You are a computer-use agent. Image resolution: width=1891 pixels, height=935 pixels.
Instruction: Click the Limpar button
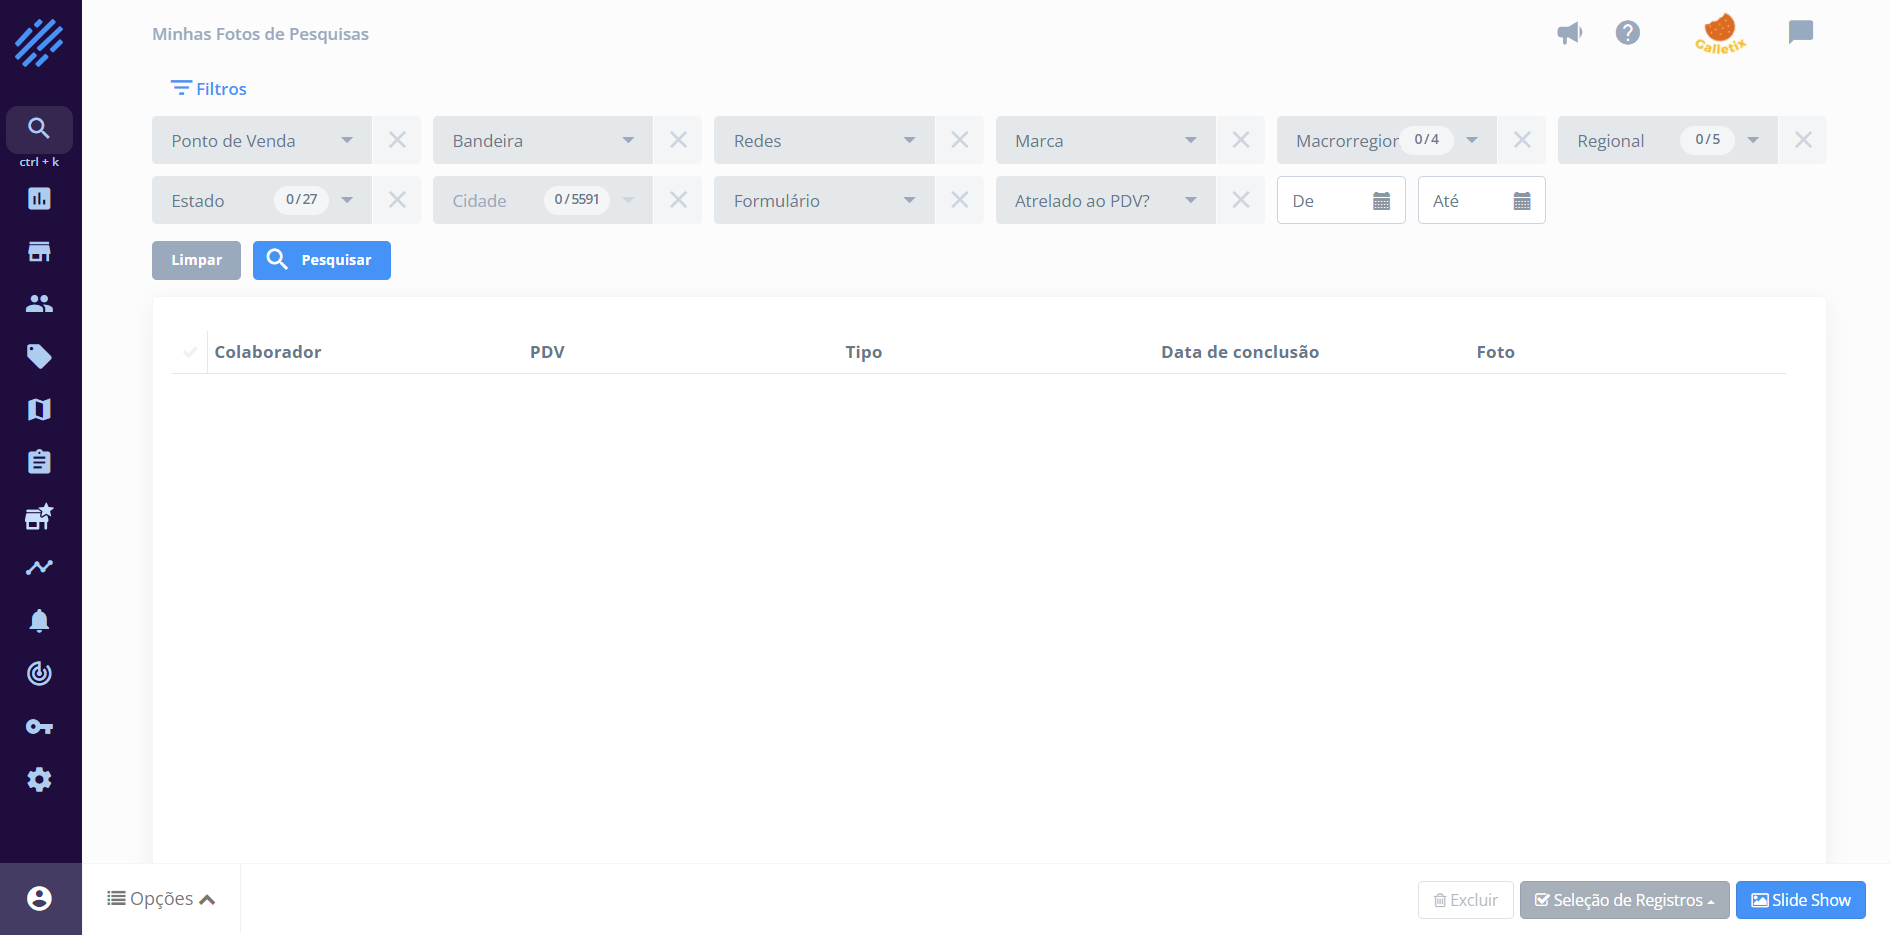(x=196, y=260)
